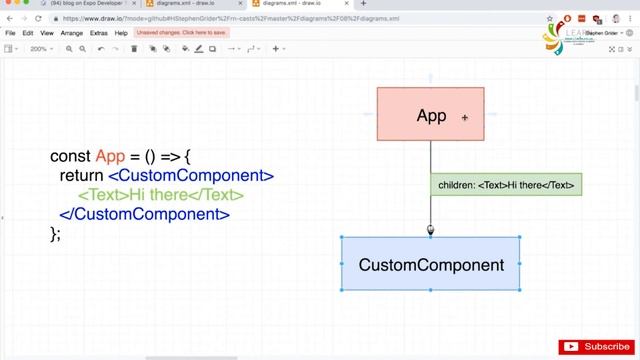This screenshot has height=360, width=640.
Task: Open the File menu
Action: pyautogui.click(x=10, y=33)
